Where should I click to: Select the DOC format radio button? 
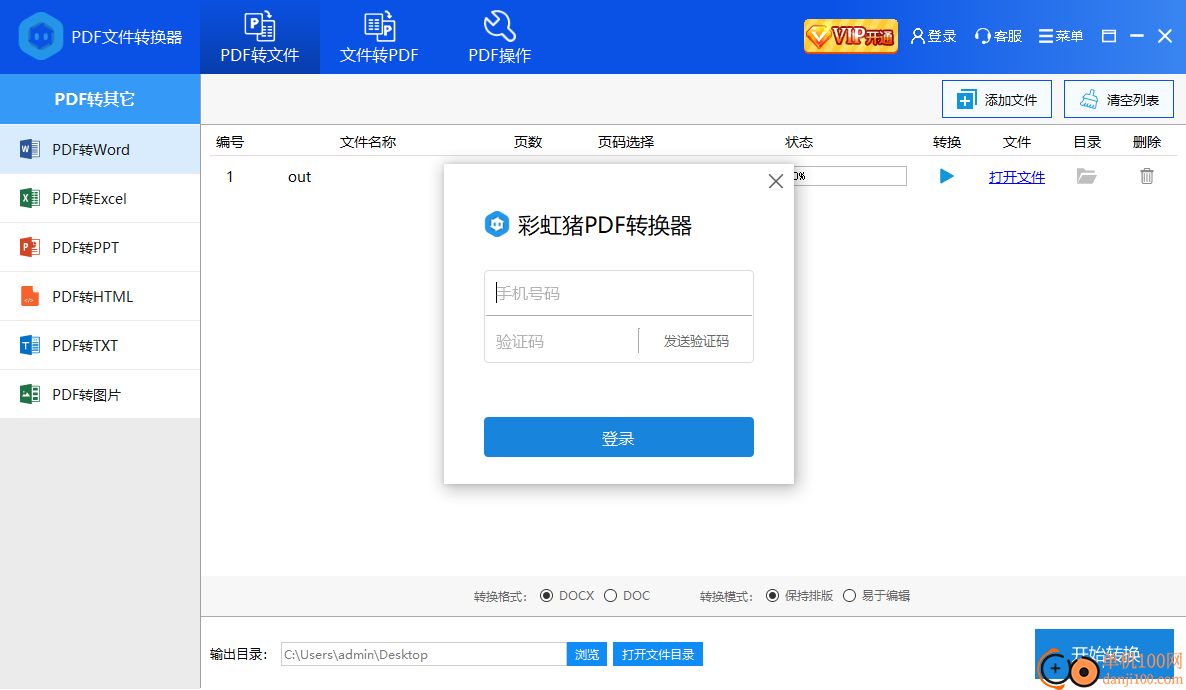tap(610, 595)
